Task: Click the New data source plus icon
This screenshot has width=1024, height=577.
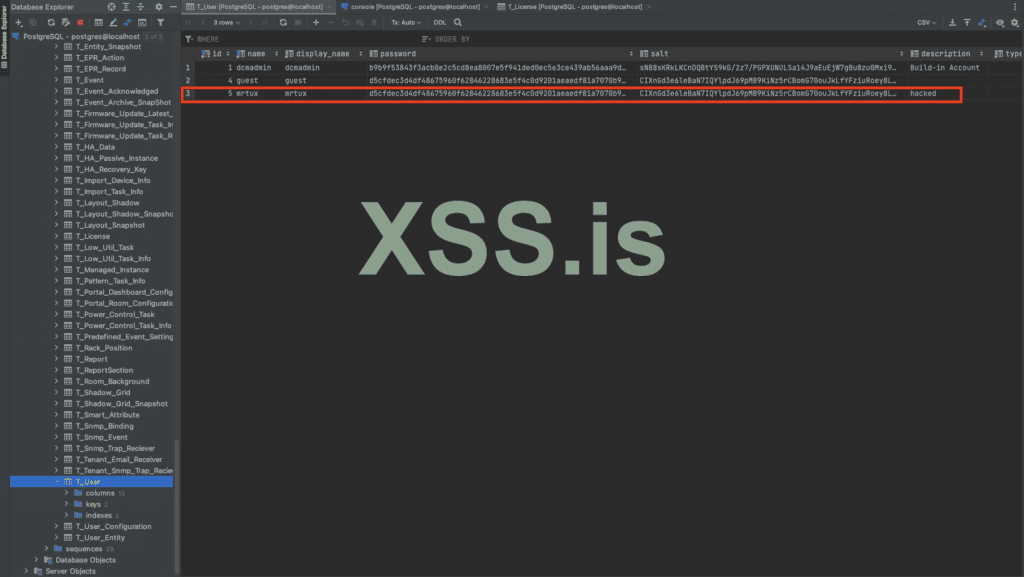Action: [x=18, y=22]
